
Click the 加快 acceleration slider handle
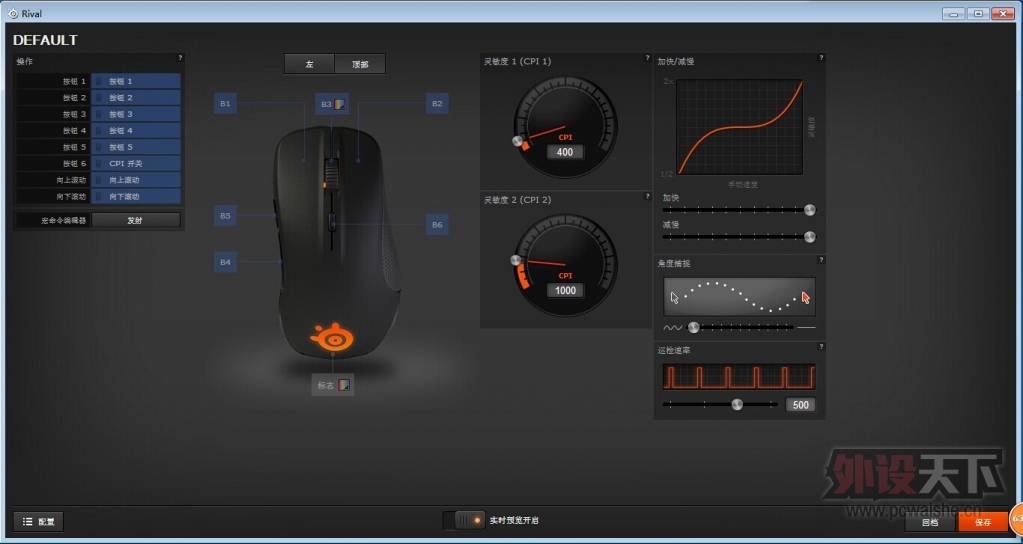[x=810, y=210]
